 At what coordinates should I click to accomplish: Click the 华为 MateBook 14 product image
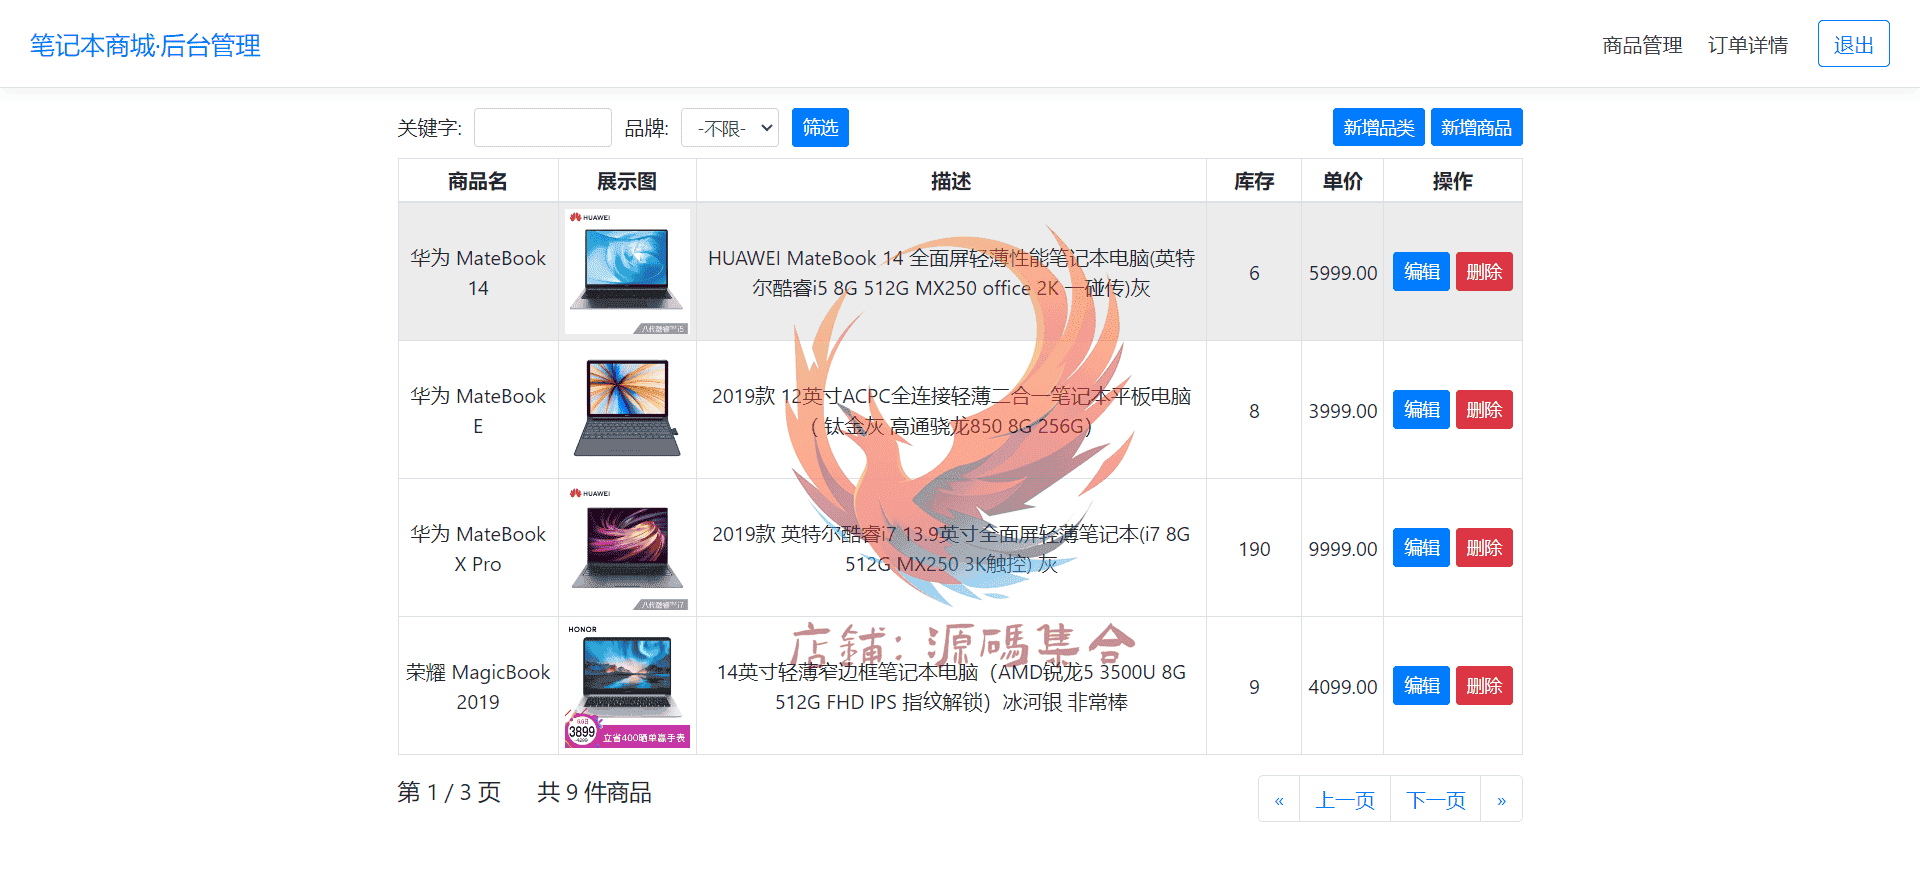coord(627,272)
